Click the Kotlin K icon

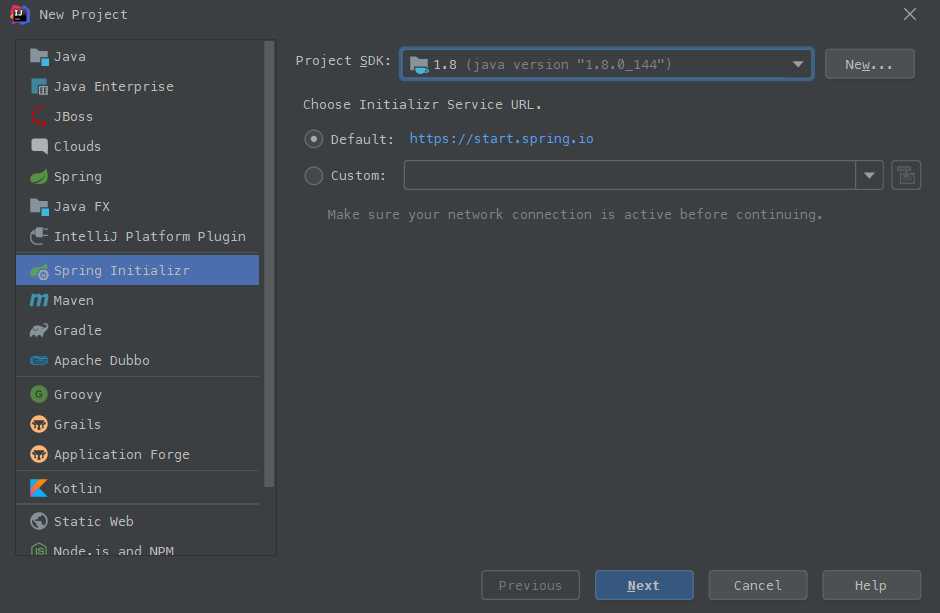39,488
